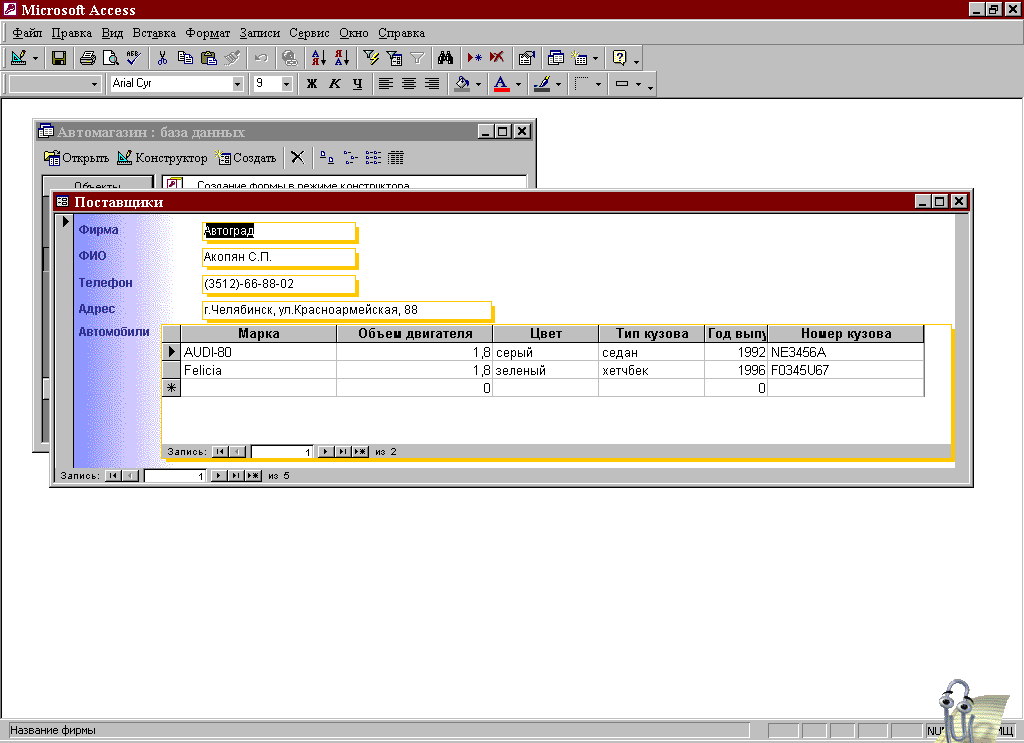
Task: Switch database window to details view
Action: 396,157
